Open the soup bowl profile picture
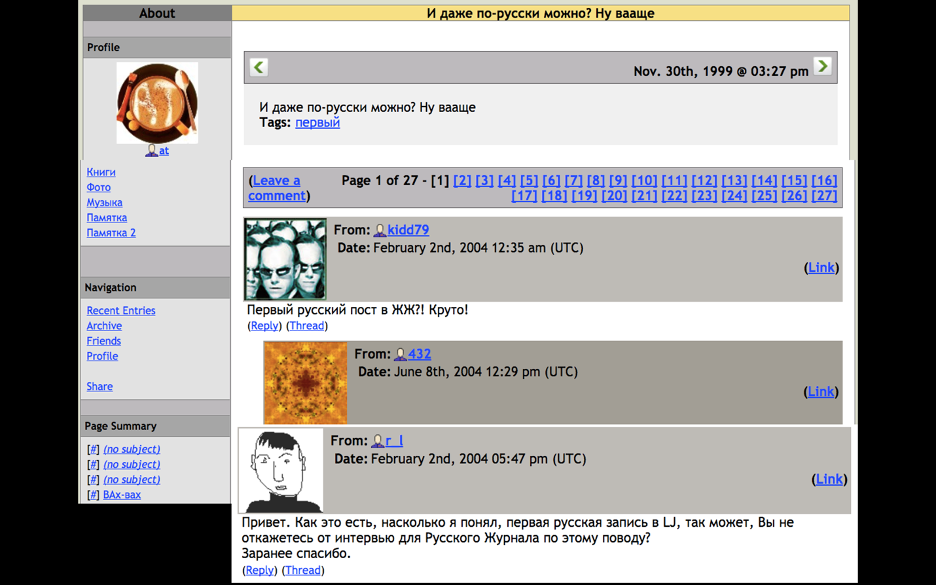 [157, 103]
